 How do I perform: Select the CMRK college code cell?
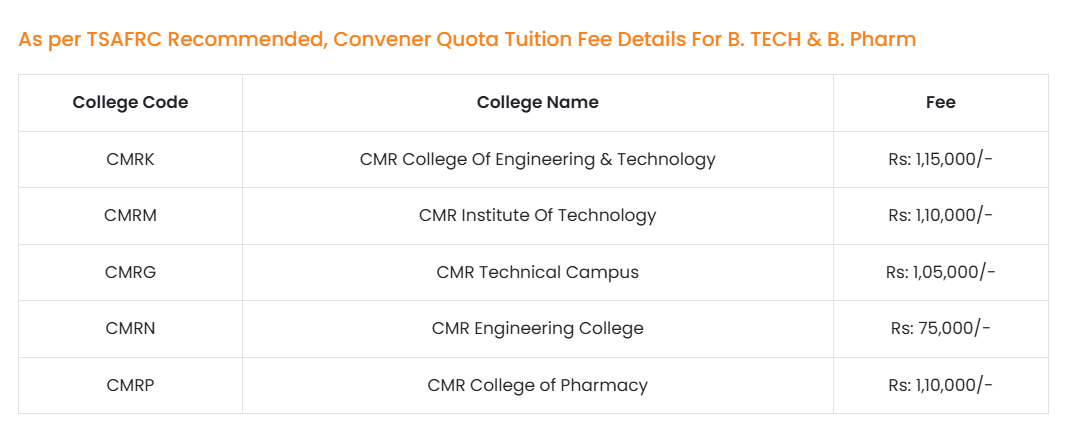[x=130, y=159]
